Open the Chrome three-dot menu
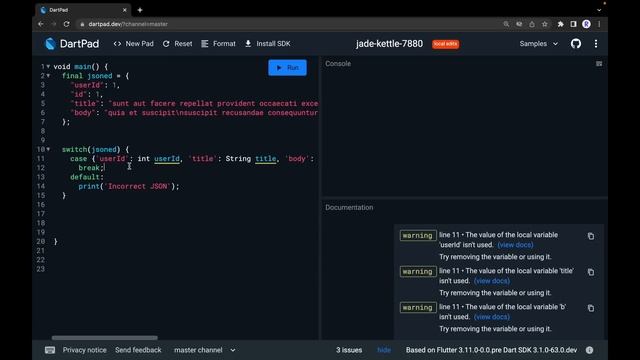The image size is (640, 360). pos(599,24)
